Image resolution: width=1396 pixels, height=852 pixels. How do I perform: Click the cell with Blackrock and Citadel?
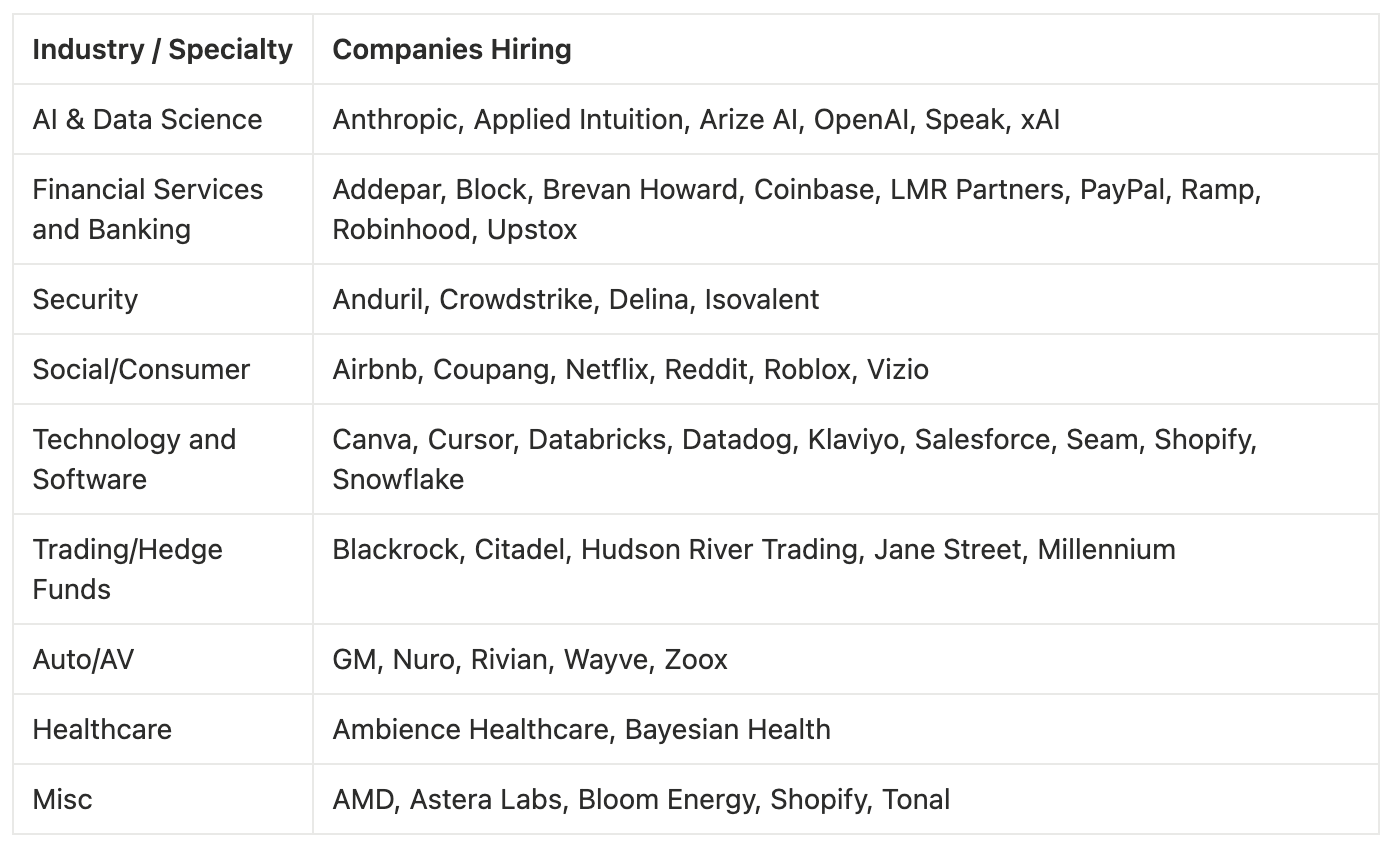click(754, 550)
